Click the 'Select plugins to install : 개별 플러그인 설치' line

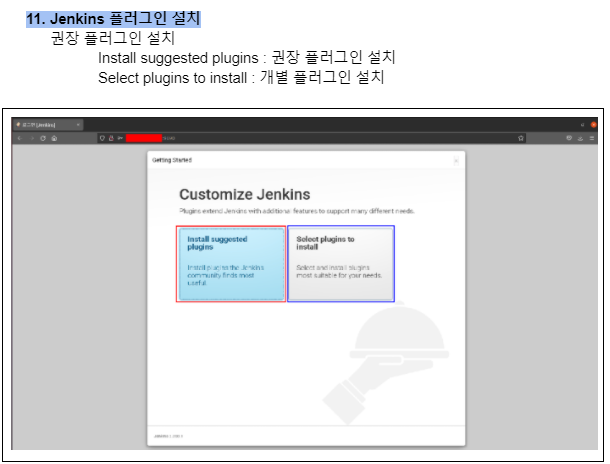pyautogui.click(x=241, y=77)
